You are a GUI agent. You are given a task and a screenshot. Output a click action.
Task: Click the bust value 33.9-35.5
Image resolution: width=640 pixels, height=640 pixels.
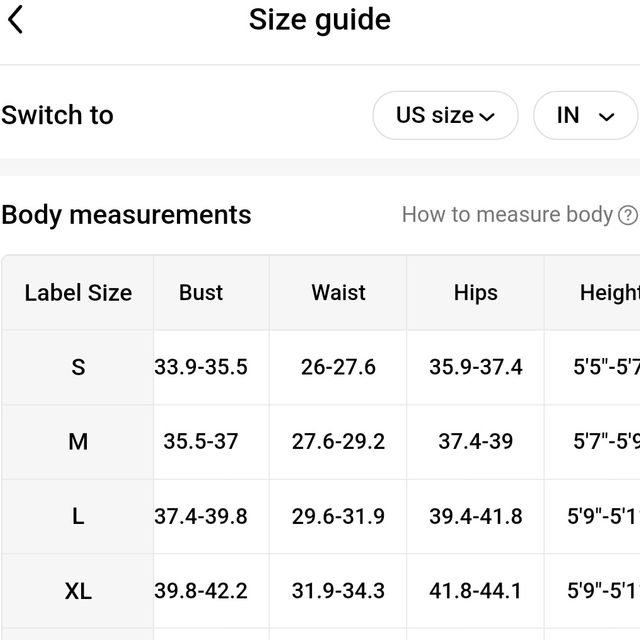coord(201,367)
